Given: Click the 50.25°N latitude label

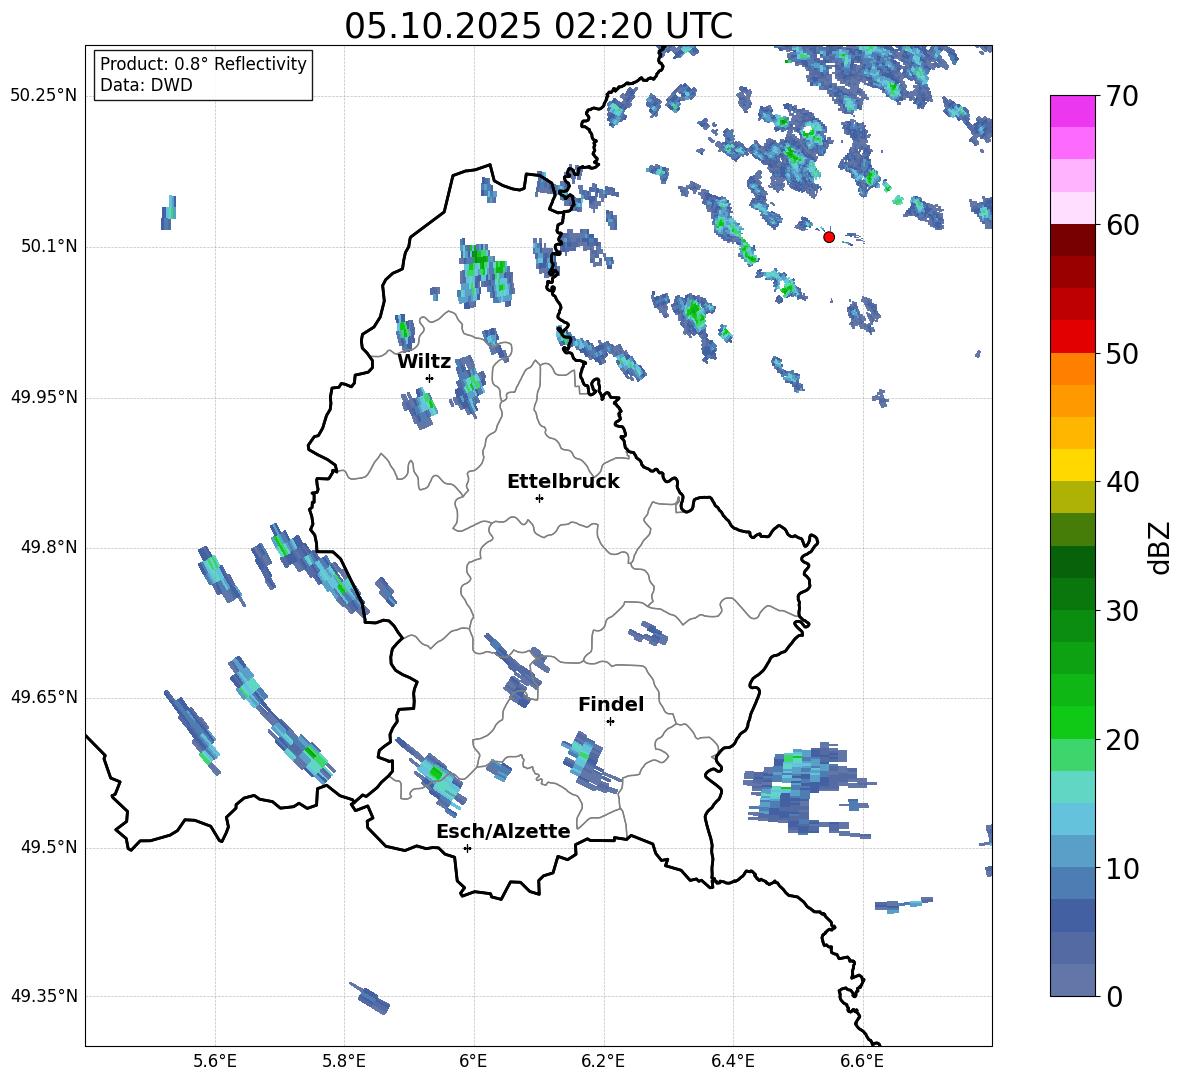Looking at the screenshot, I should pyautogui.click(x=44, y=96).
